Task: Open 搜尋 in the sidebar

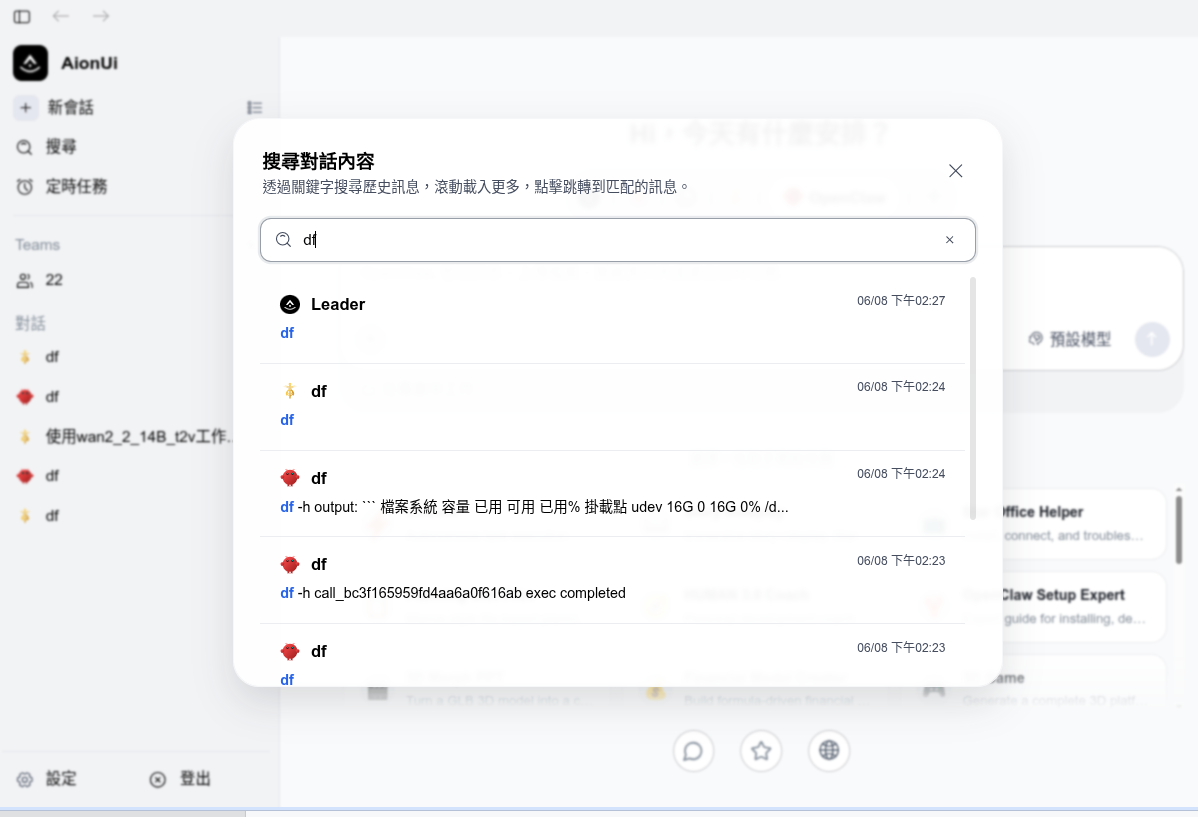Action: [x=61, y=147]
